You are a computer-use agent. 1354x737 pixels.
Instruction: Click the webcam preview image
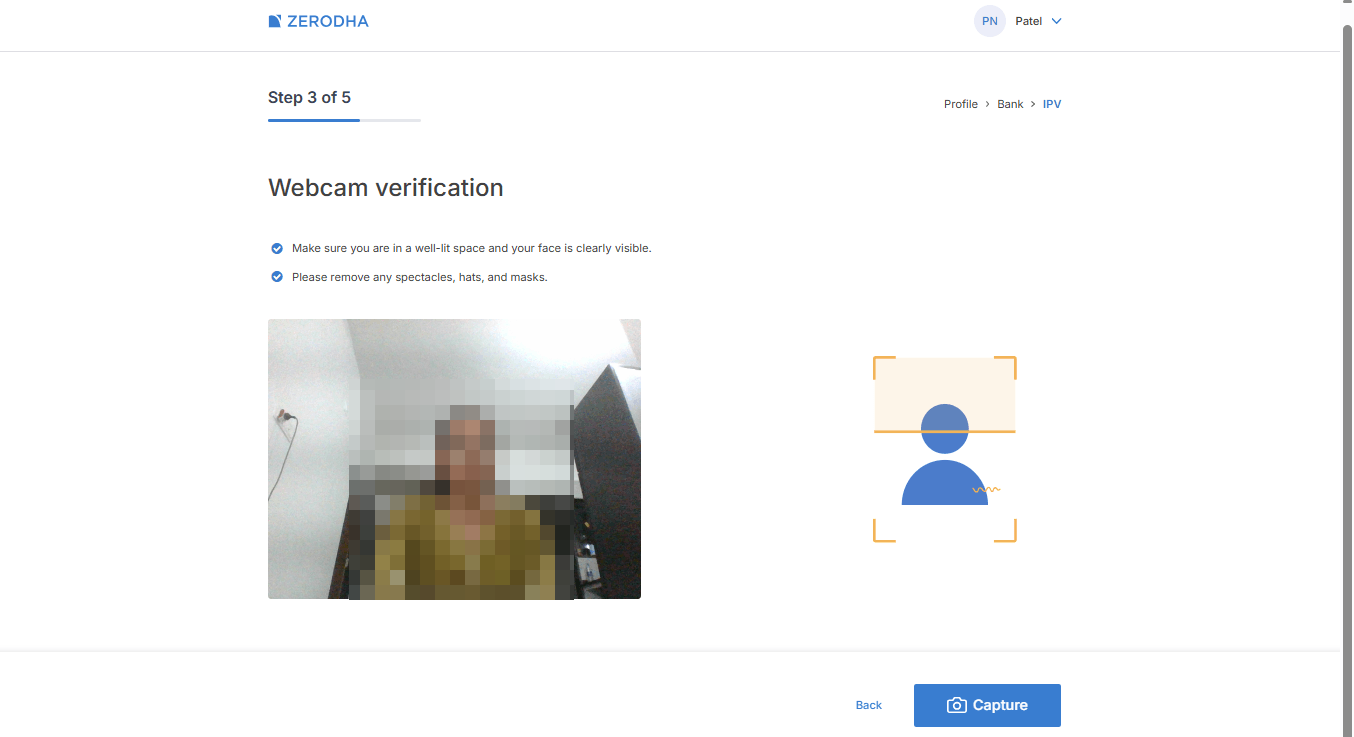[454, 459]
